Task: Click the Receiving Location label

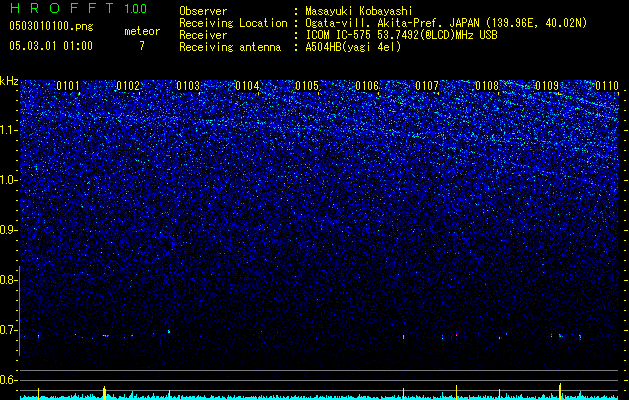Action: [233, 23]
